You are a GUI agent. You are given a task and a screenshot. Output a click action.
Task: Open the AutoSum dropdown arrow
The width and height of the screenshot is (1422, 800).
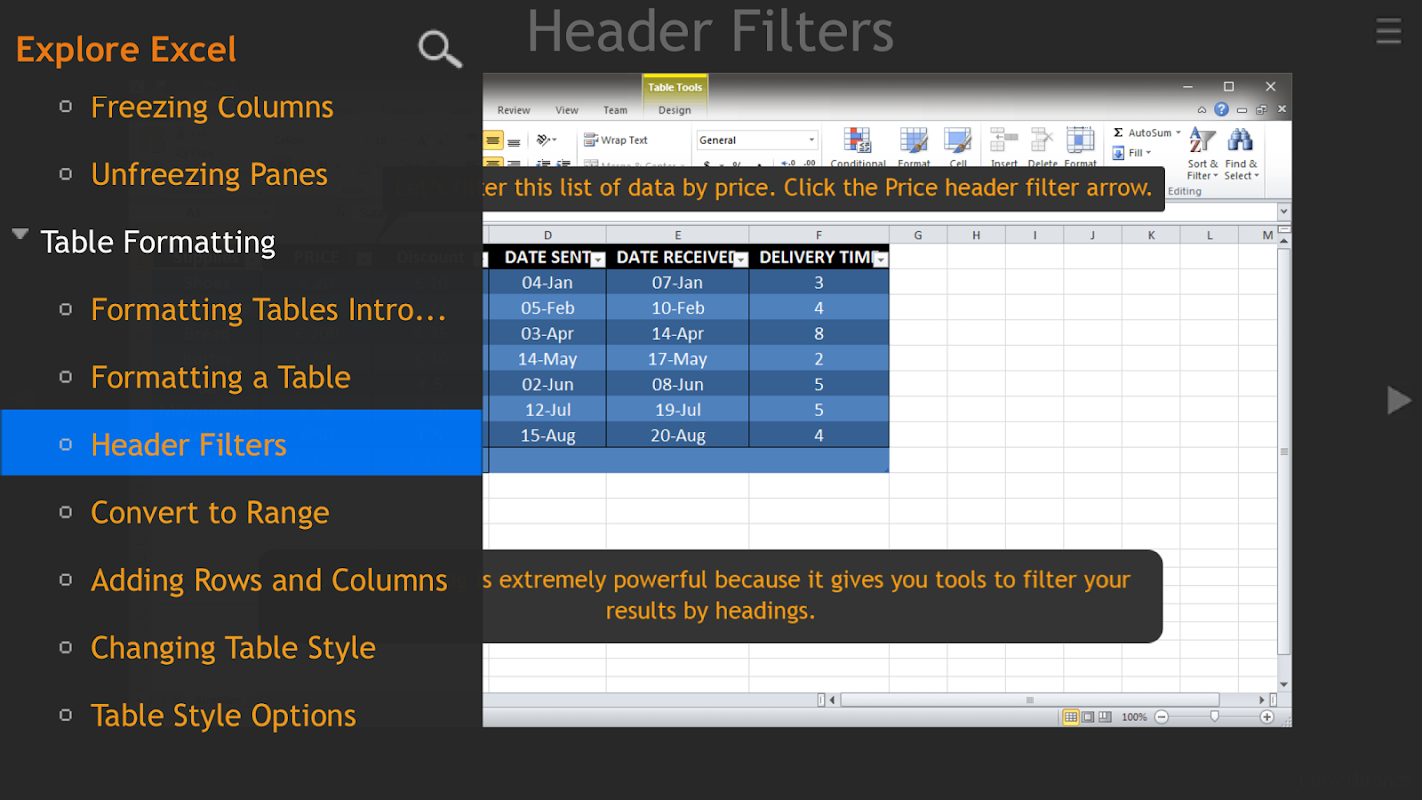click(x=1178, y=133)
